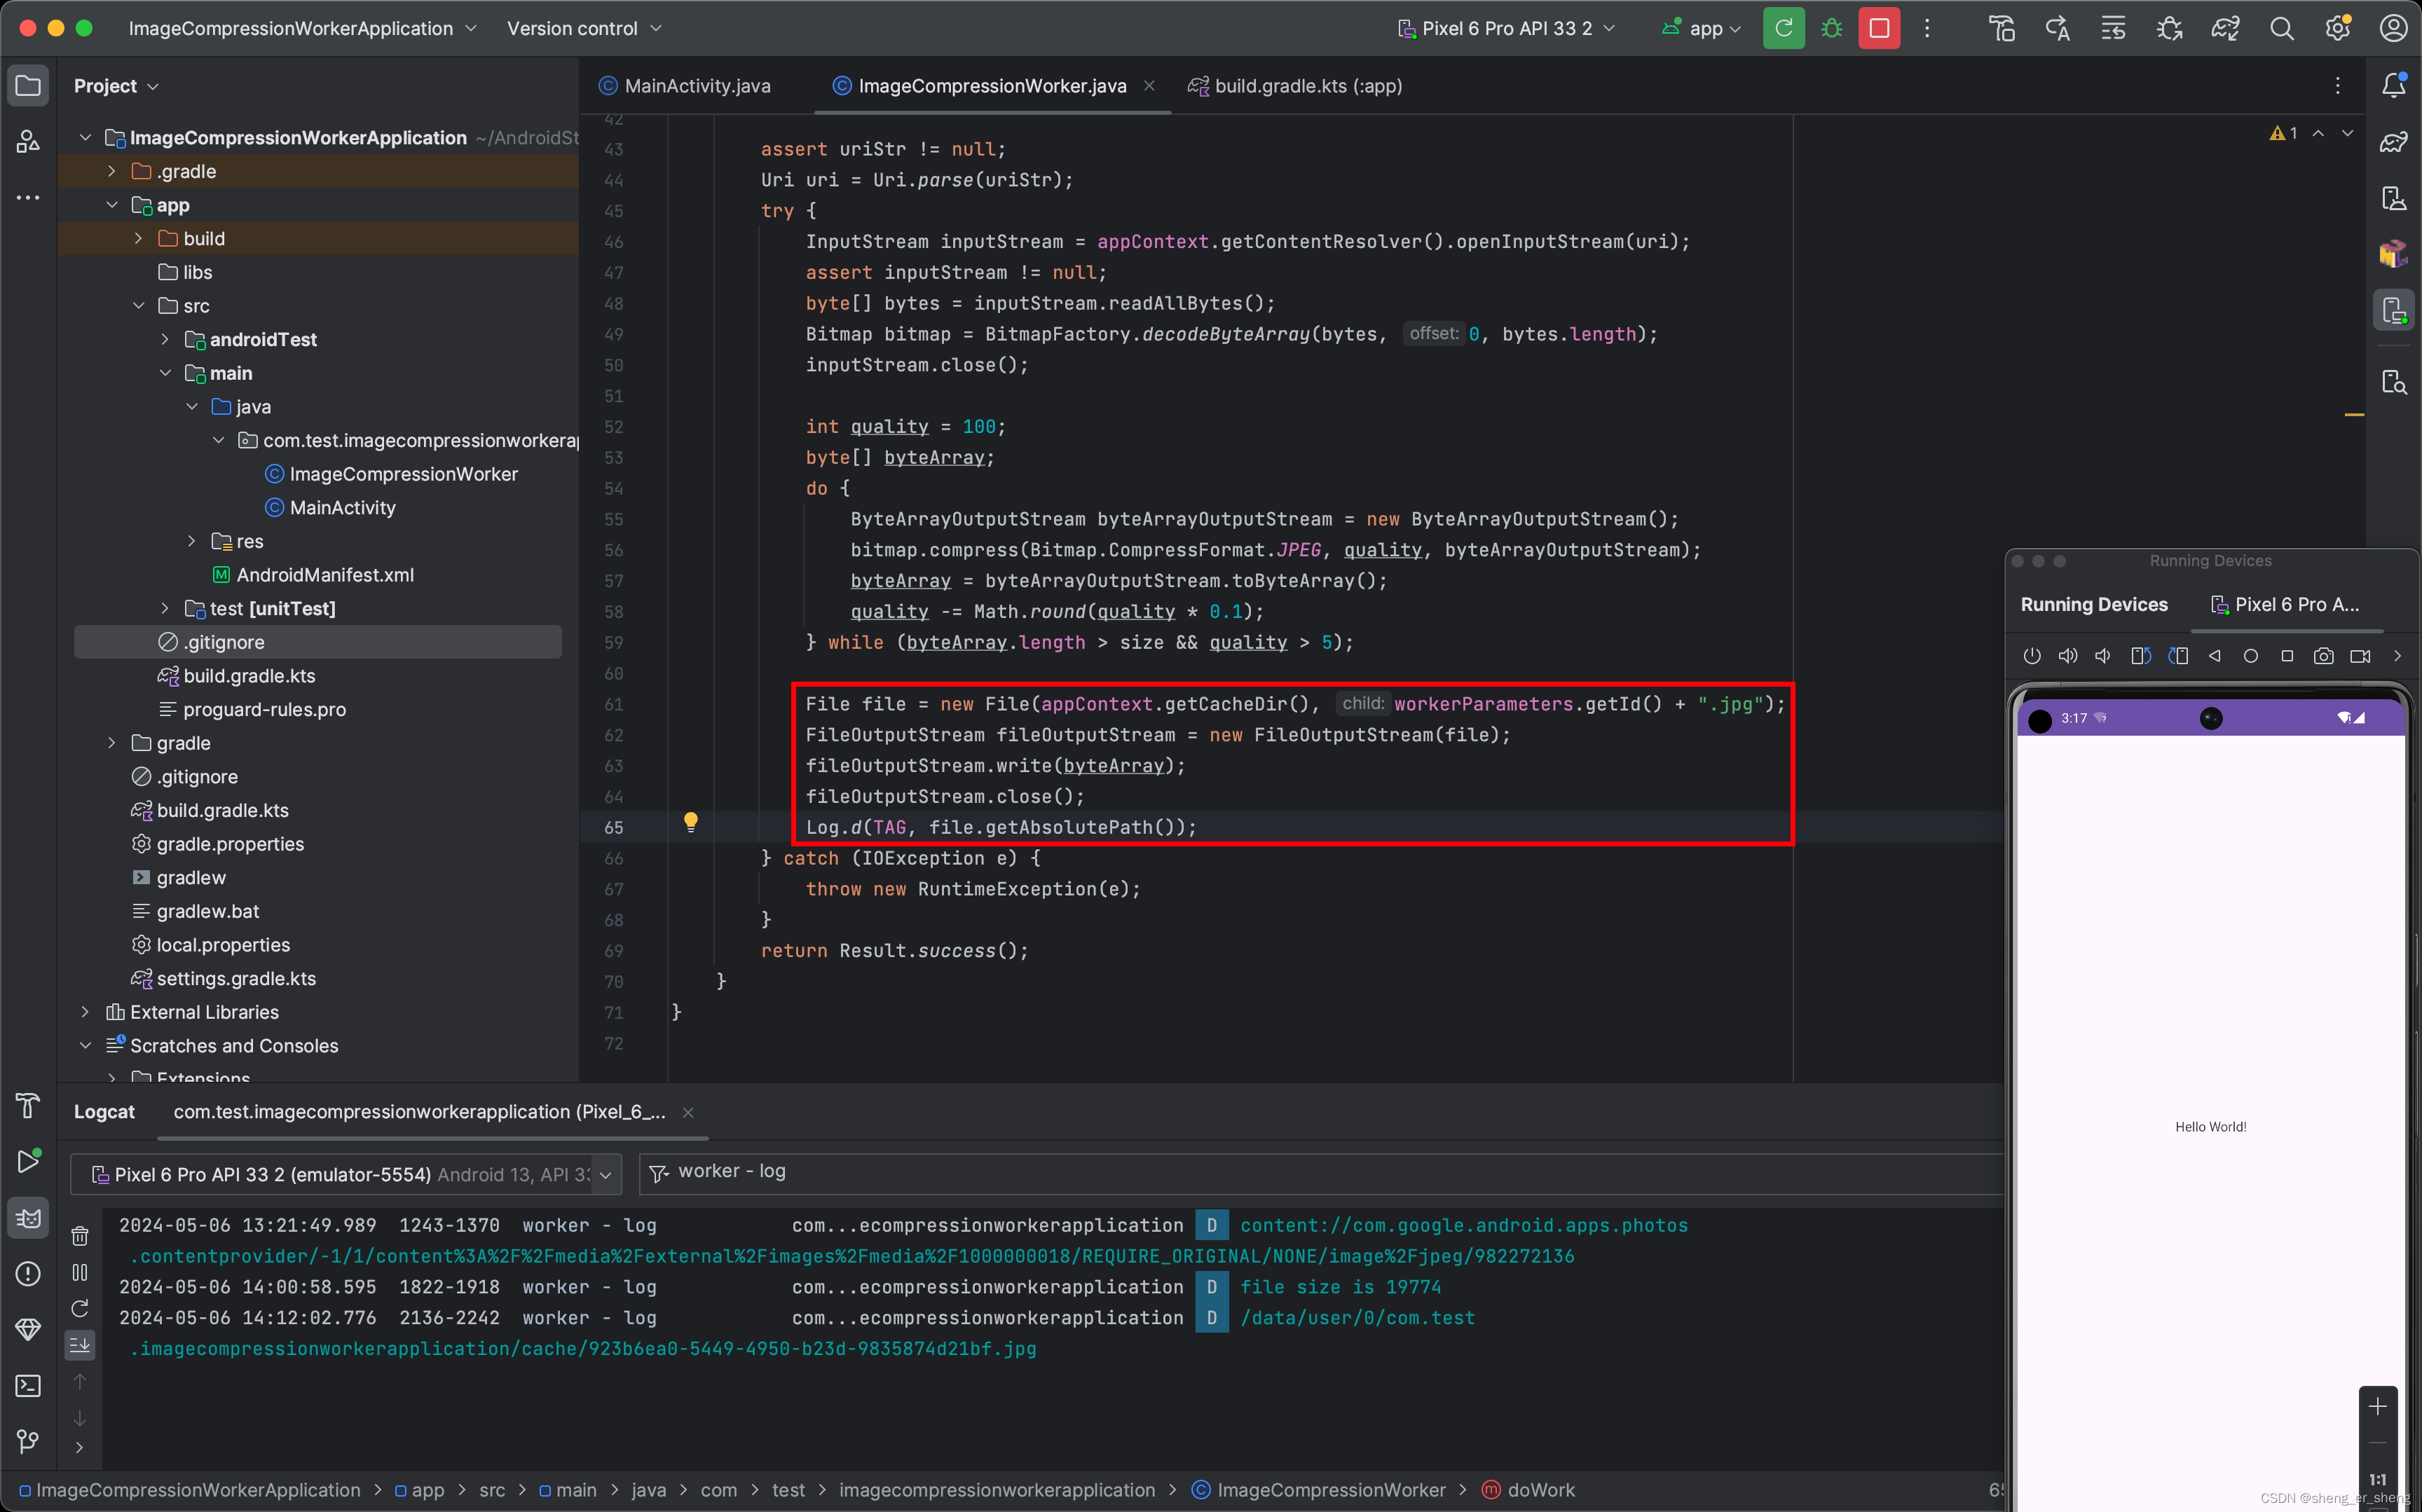The width and height of the screenshot is (2422, 1512).
Task: Expand the gradle folder in project tree
Action: [x=111, y=743]
